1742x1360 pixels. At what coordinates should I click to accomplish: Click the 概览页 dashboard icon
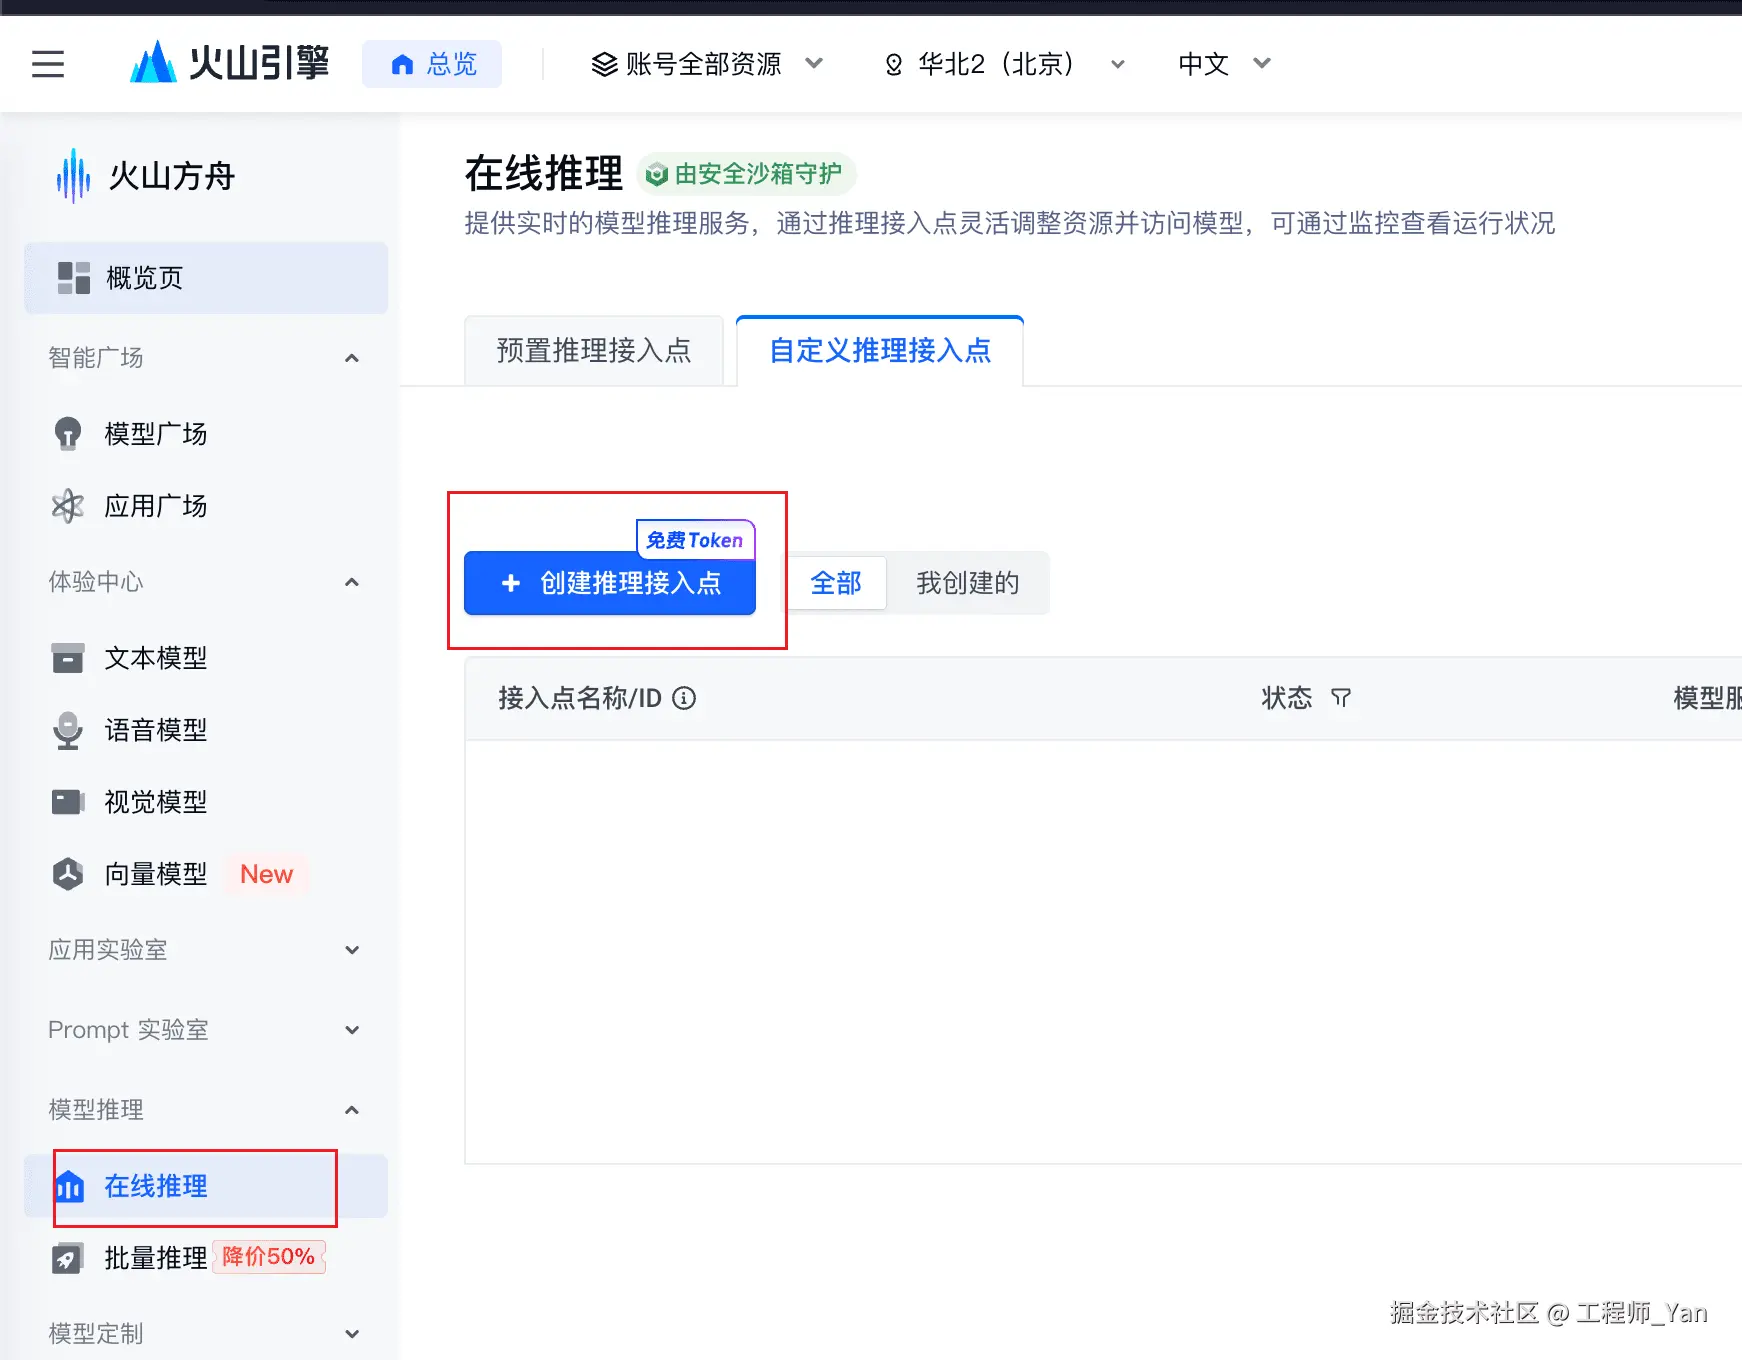pyautogui.click(x=74, y=278)
